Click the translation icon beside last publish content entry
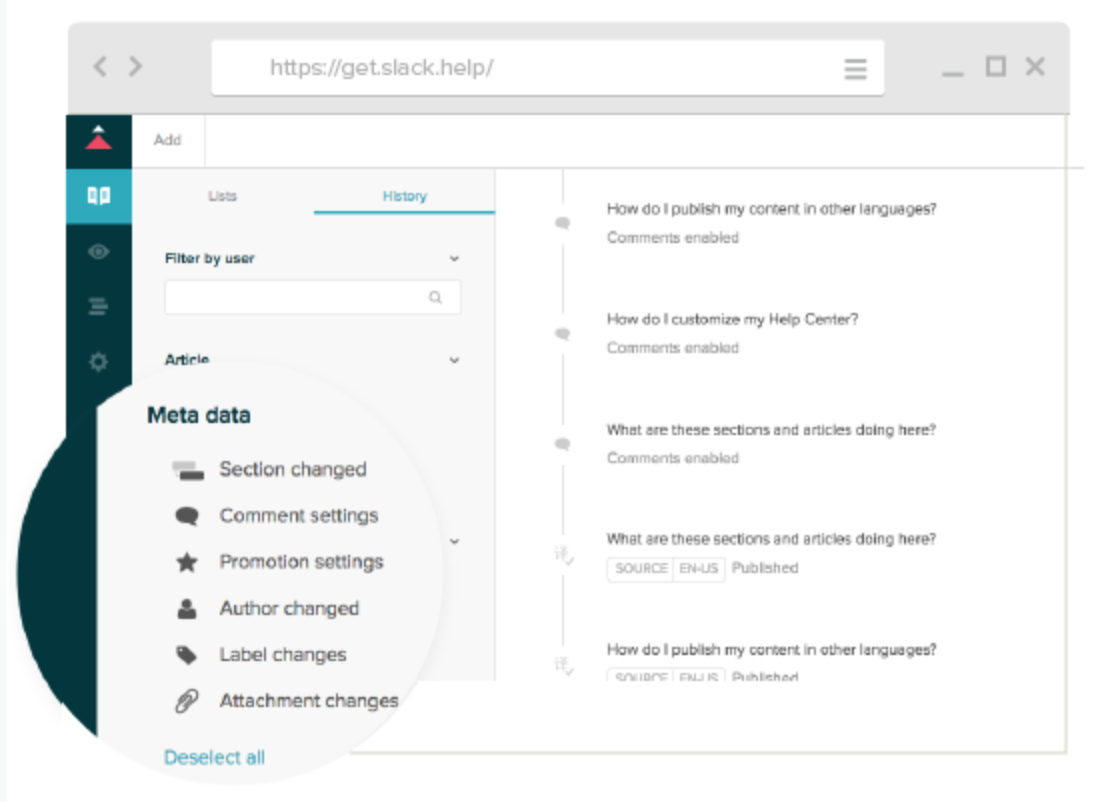This screenshot has width=1102, height=802. [564, 665]
